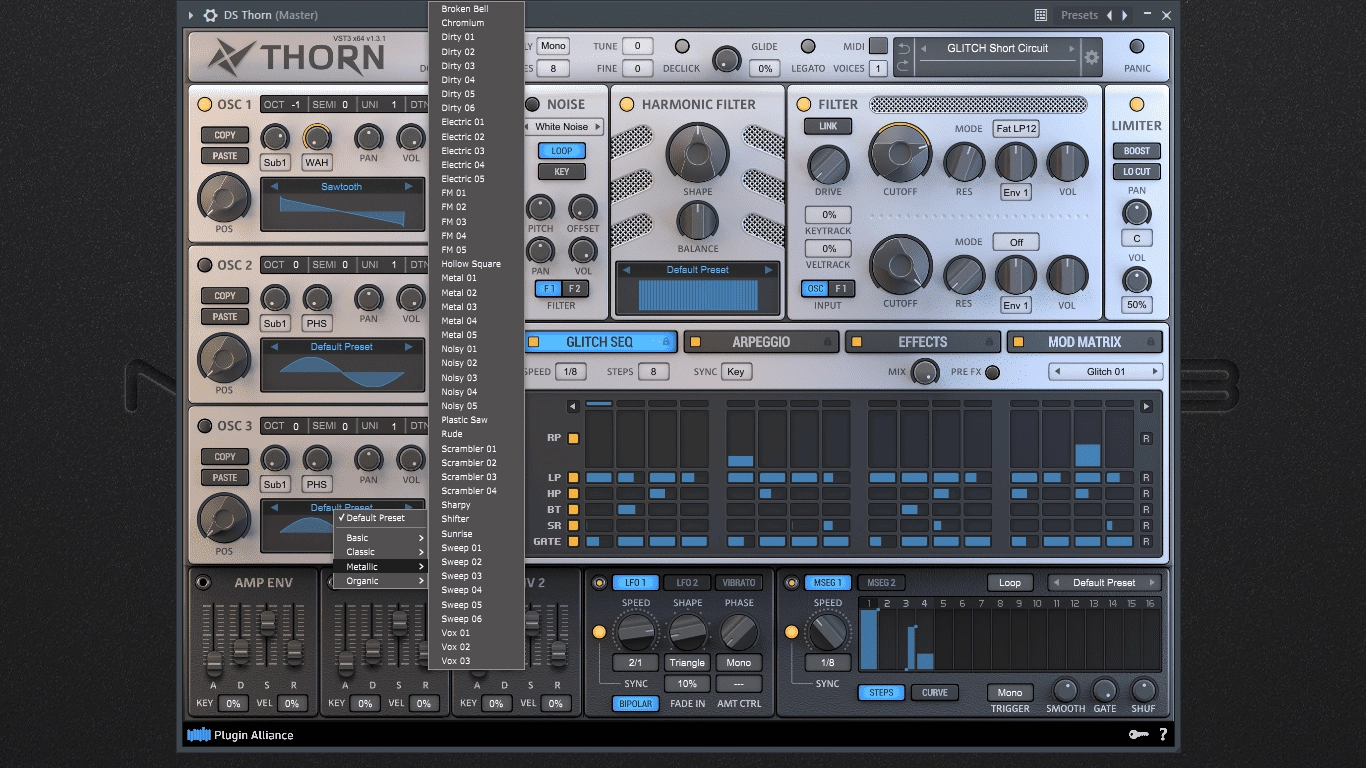Toggle Pre FX switch
This screenshot has width=1366, height=768.
[992, 372]
